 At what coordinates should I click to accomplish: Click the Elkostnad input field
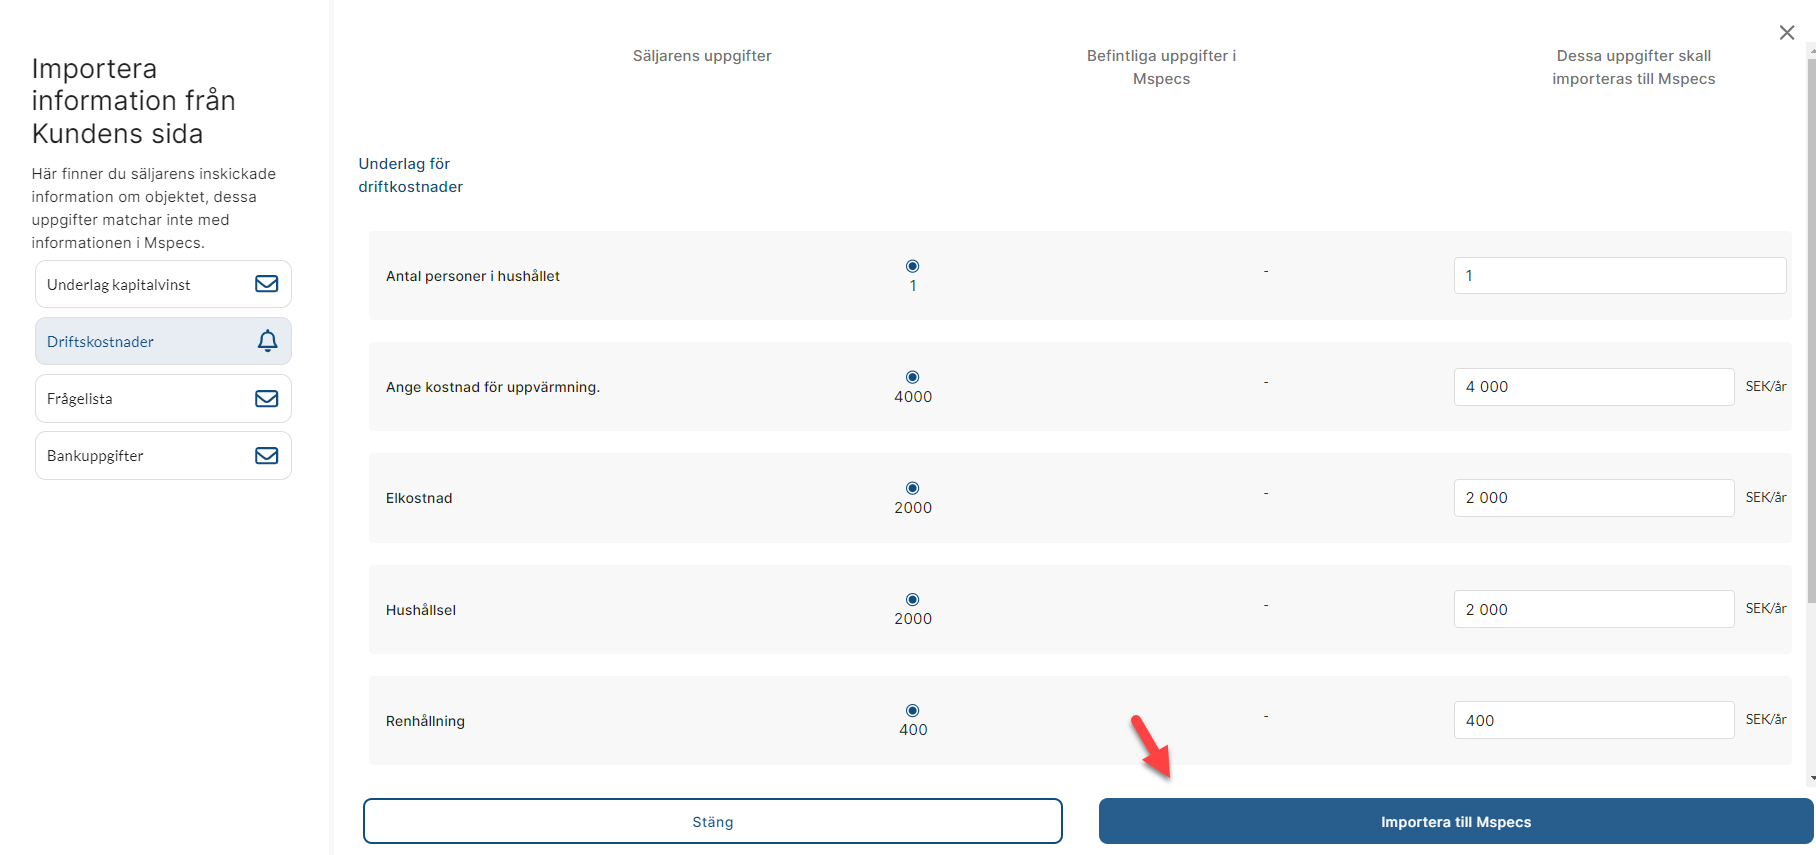pyautogui.click(x=1594, y=497)
